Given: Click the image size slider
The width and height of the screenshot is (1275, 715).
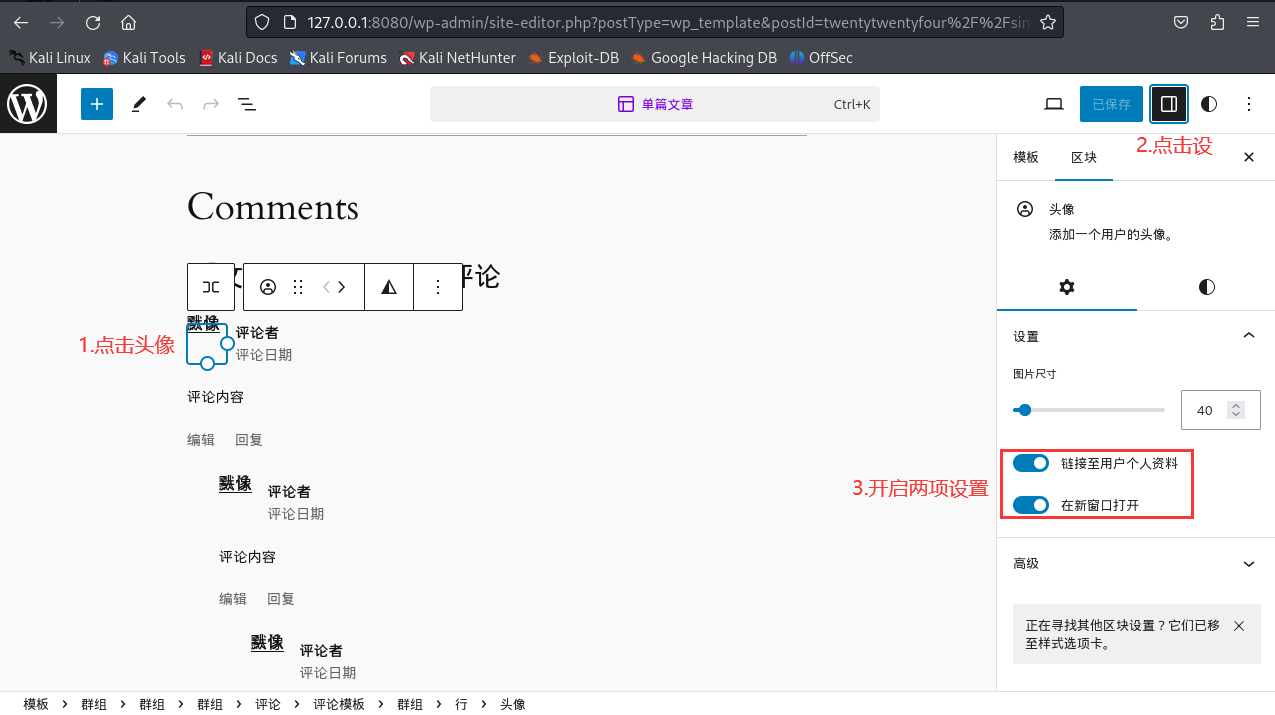Looking at the screenshot, I should click(1089, 410).
